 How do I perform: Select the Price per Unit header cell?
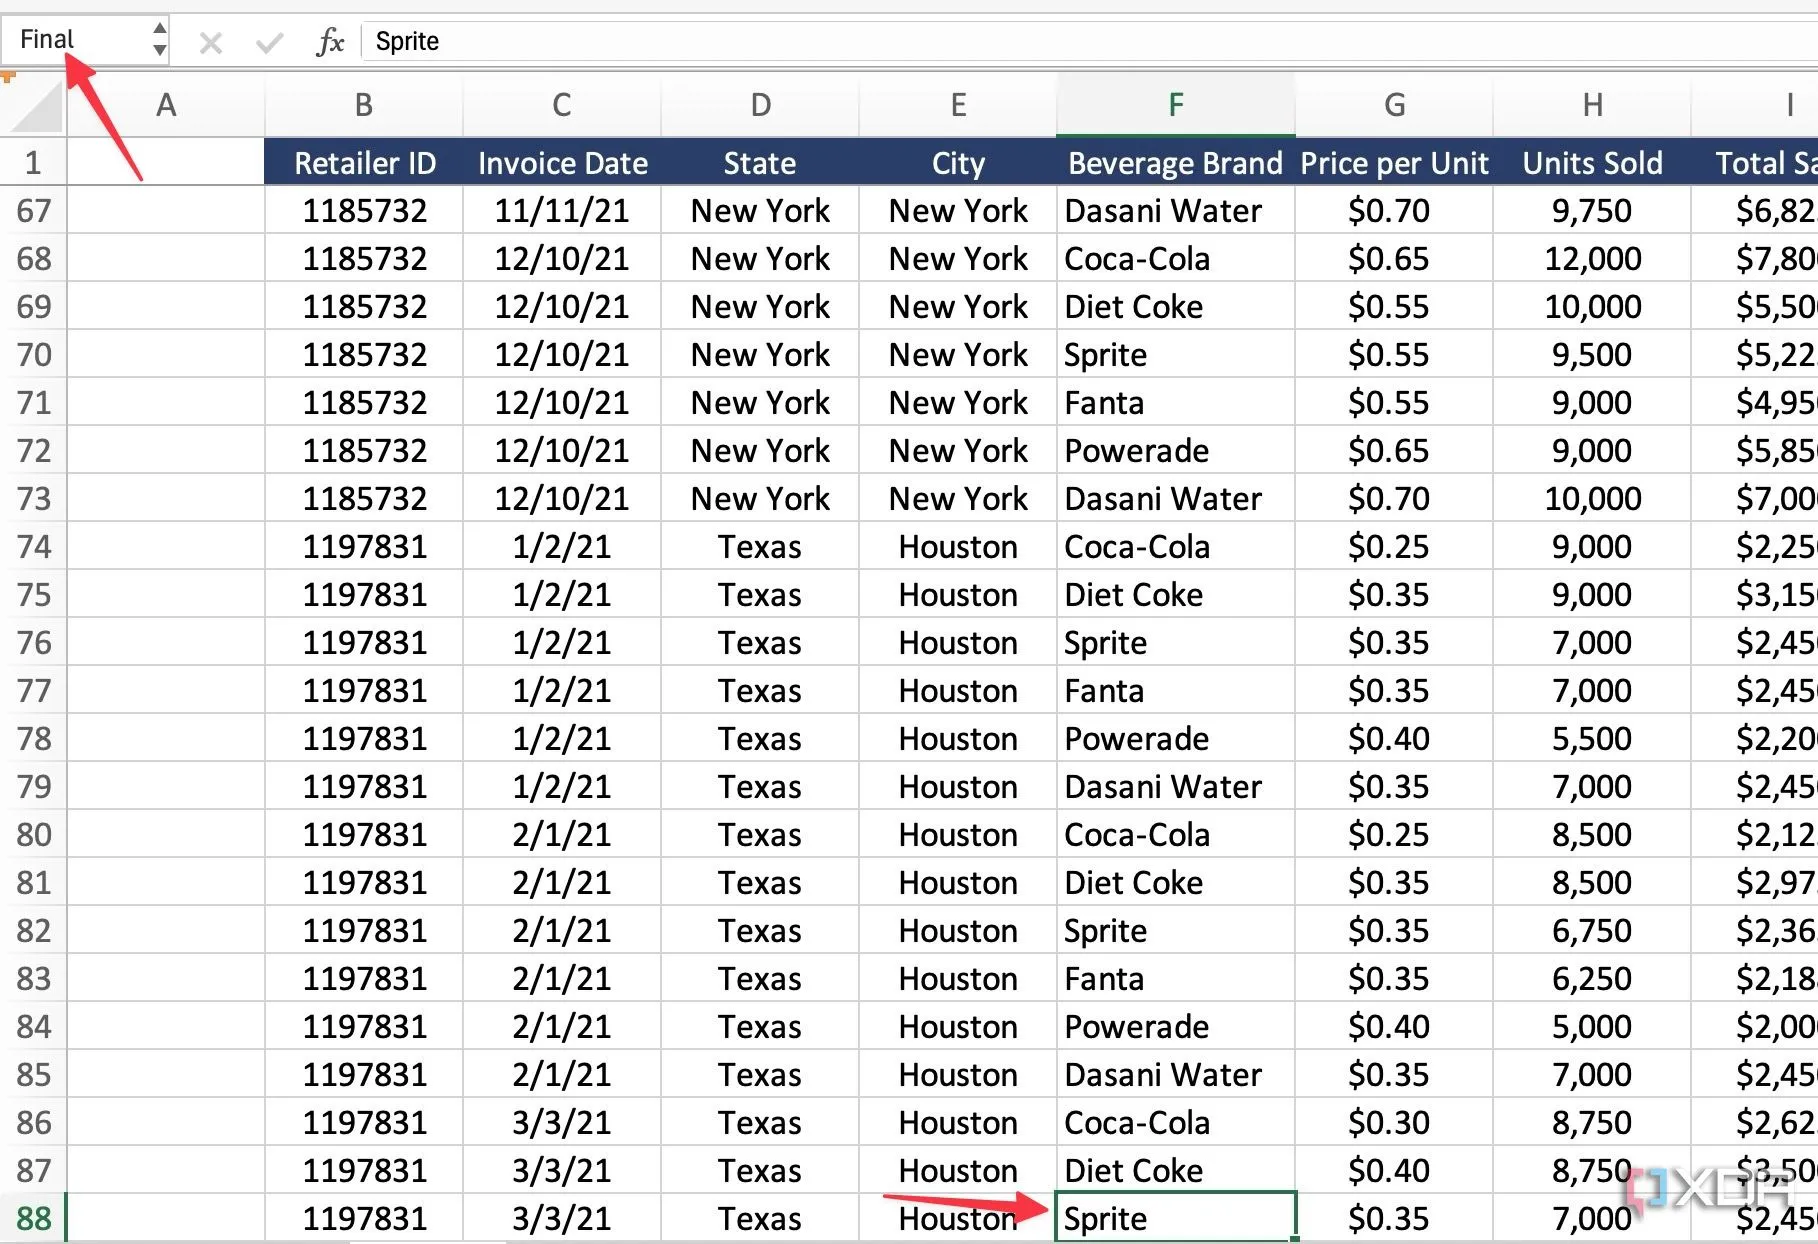1394,163
